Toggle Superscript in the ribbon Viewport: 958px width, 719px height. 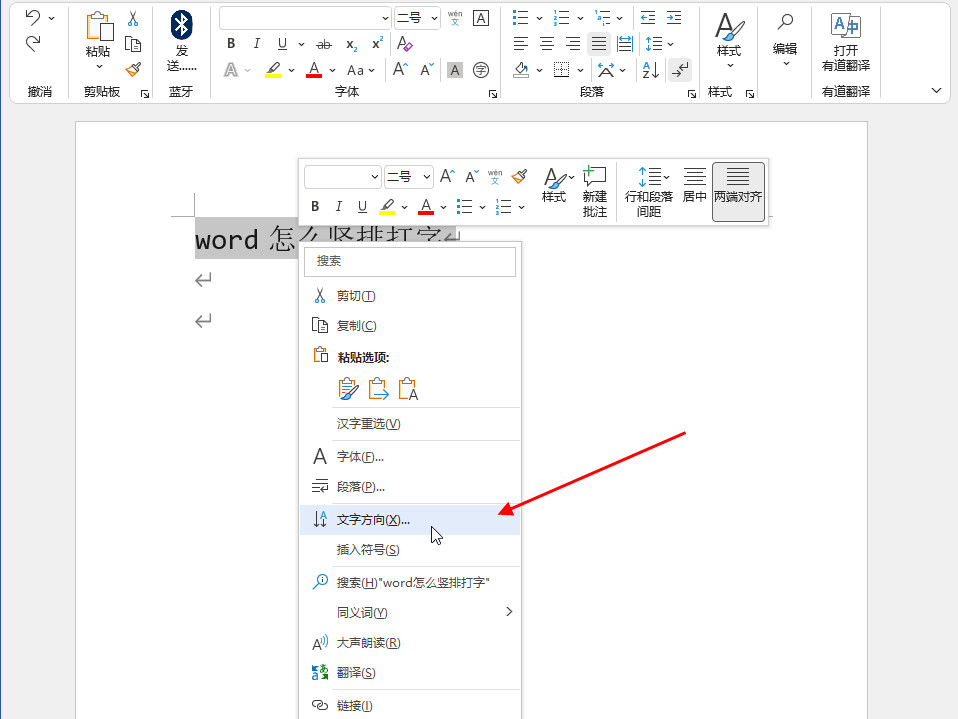pos(377,43)
